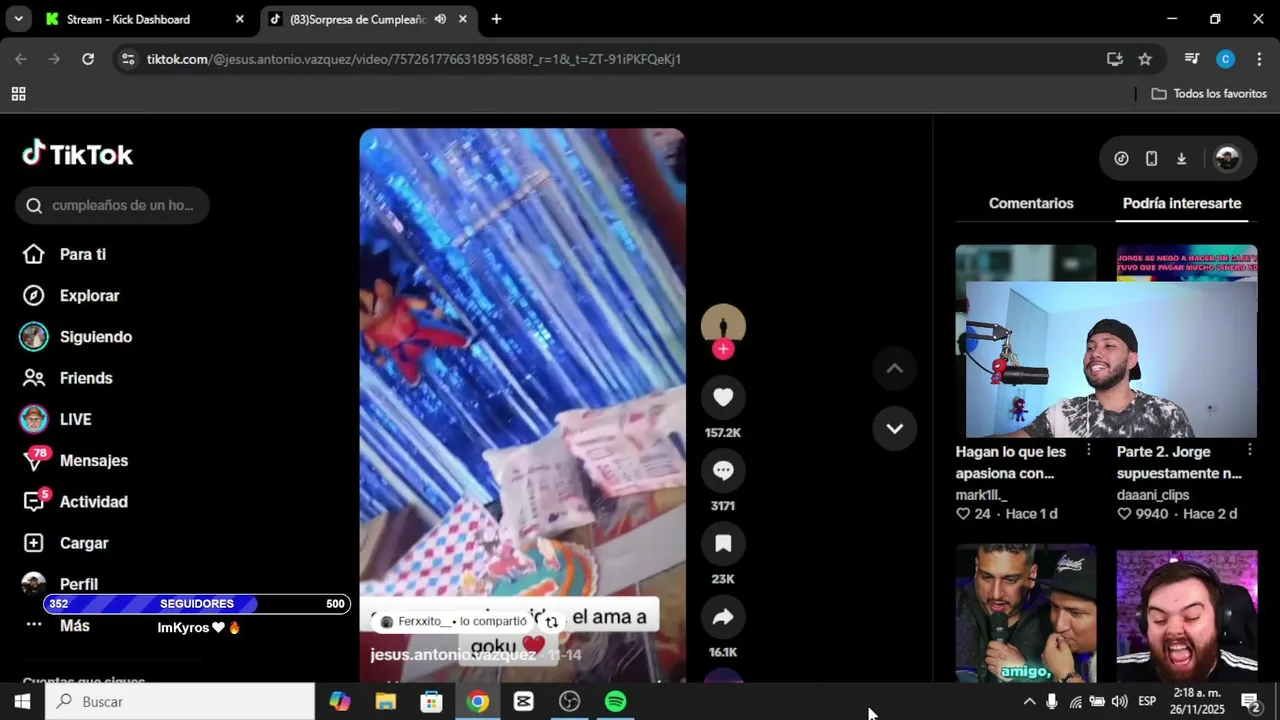The image size is (1280, 720).
Task: Open the creator's avatar profile
Action: pyautogui.click(x=723, y=324)
